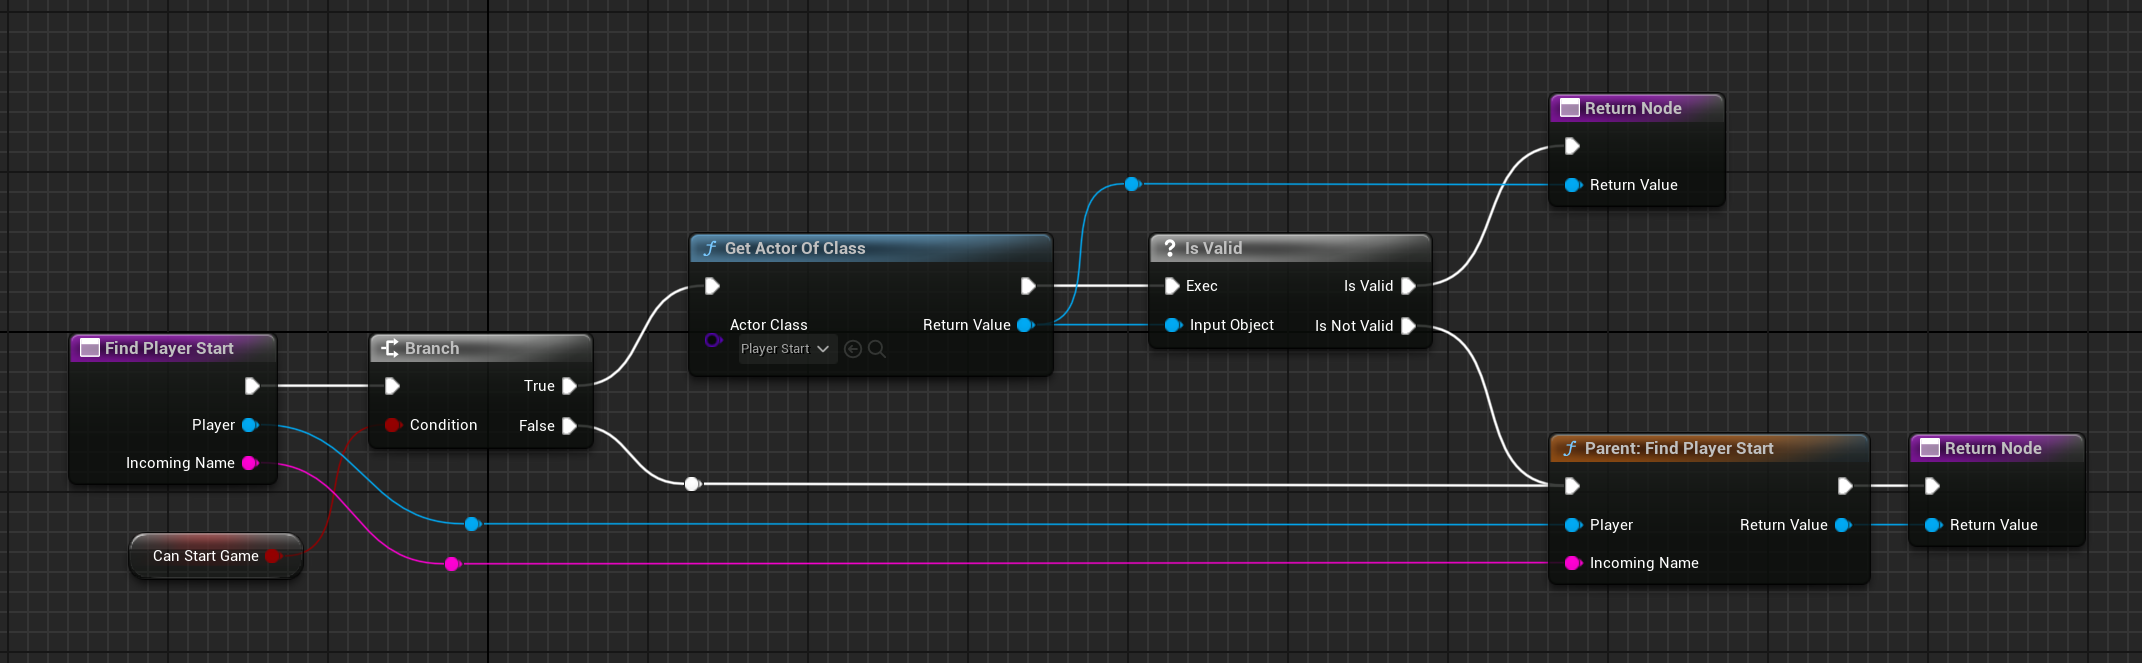2142x663 pixels.
Task: Select the Get Actor Of Class node title
Action: tap(795, 248)
